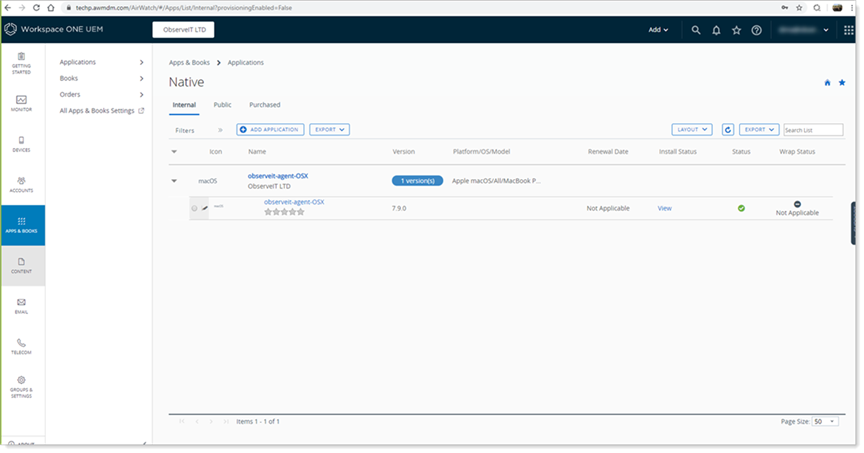
Task: Open the observeit-agent-OSX version 7.9.0 link
Action: click(x=294, y=202)
